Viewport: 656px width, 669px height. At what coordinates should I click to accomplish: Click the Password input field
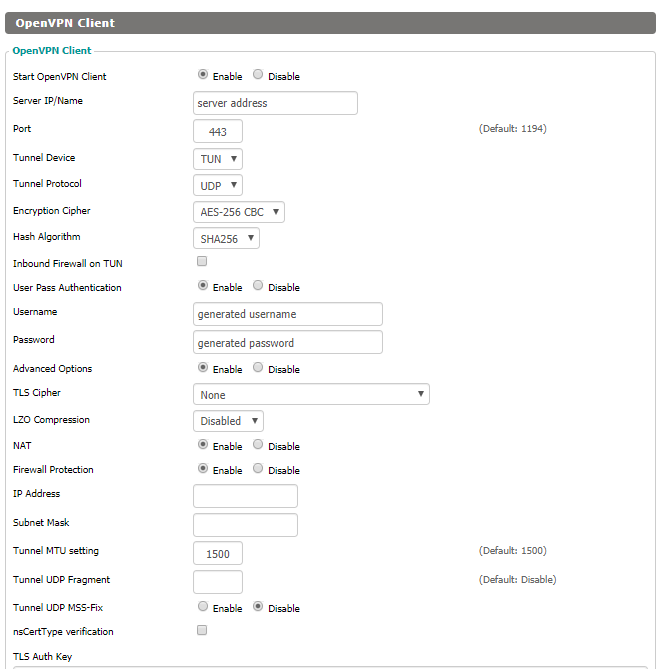click(x=288, y=342)
